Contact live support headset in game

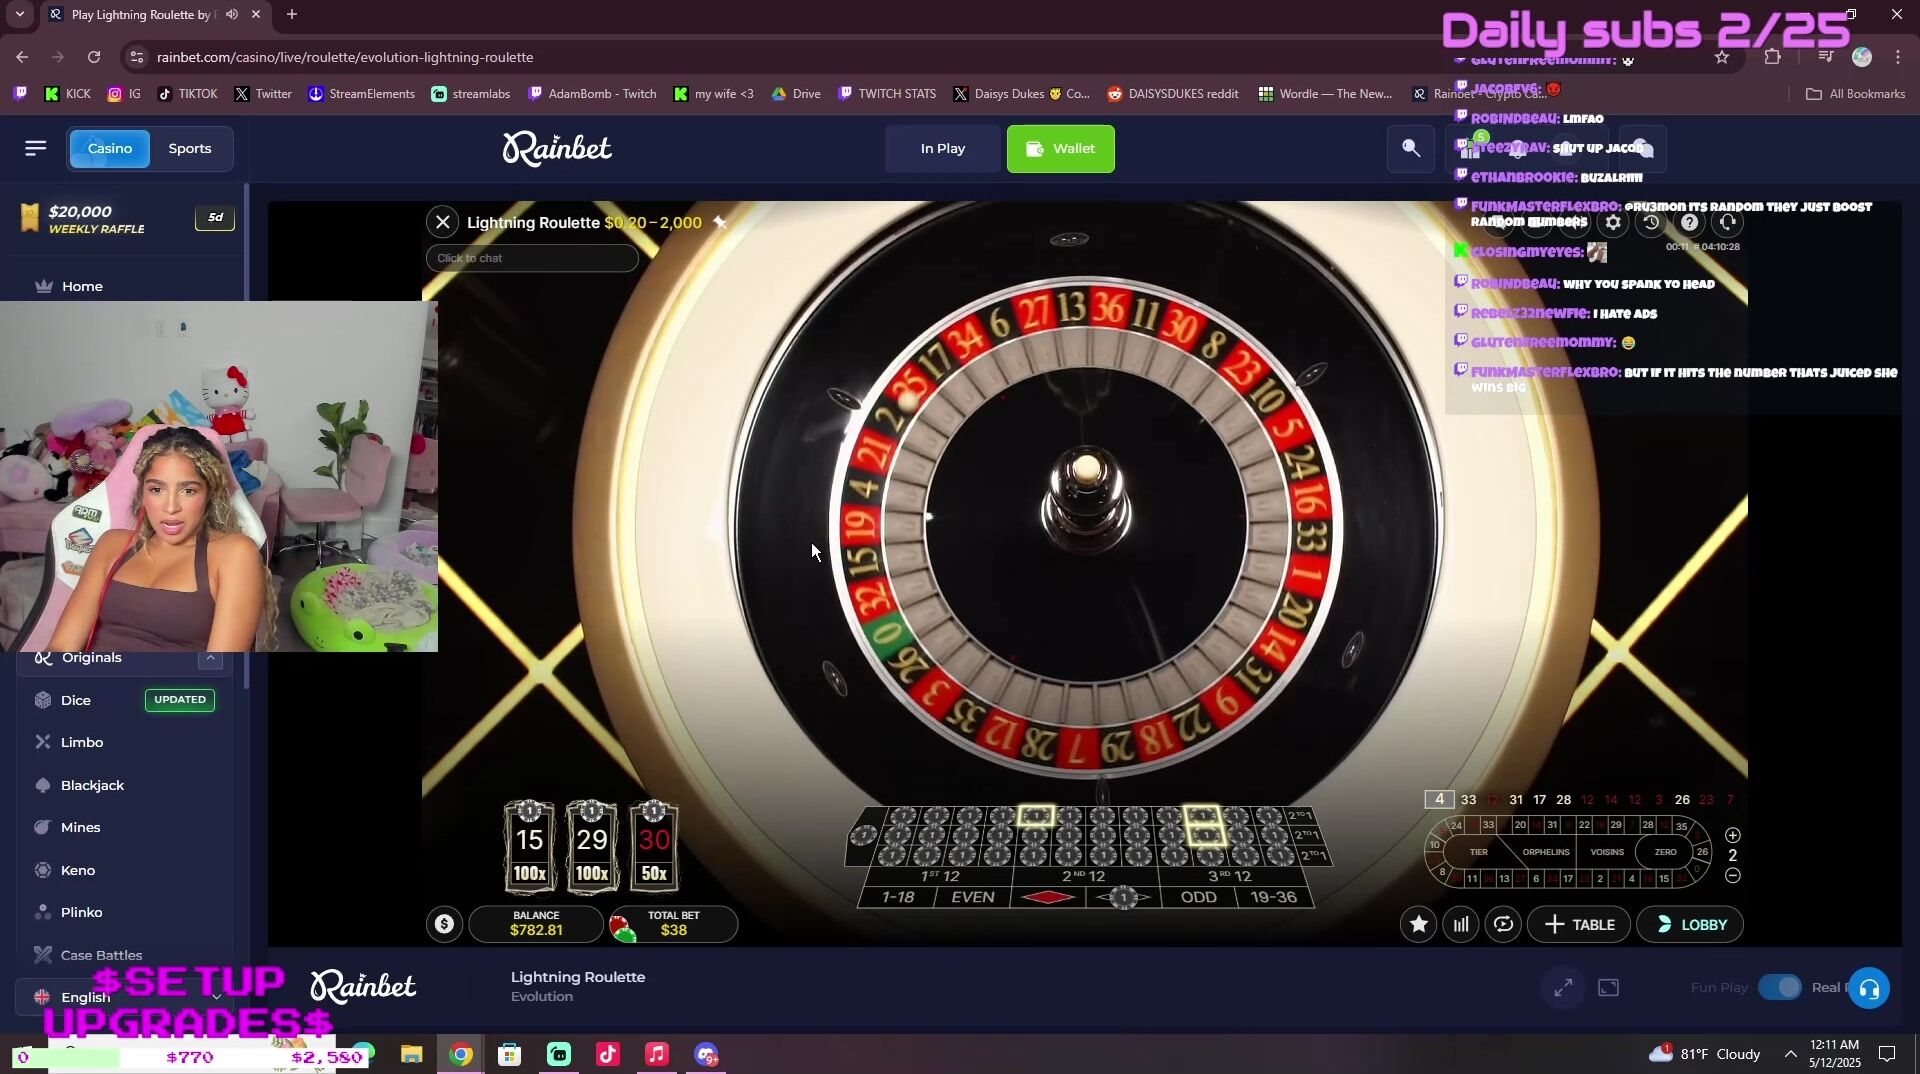[x=1727, y=222]
